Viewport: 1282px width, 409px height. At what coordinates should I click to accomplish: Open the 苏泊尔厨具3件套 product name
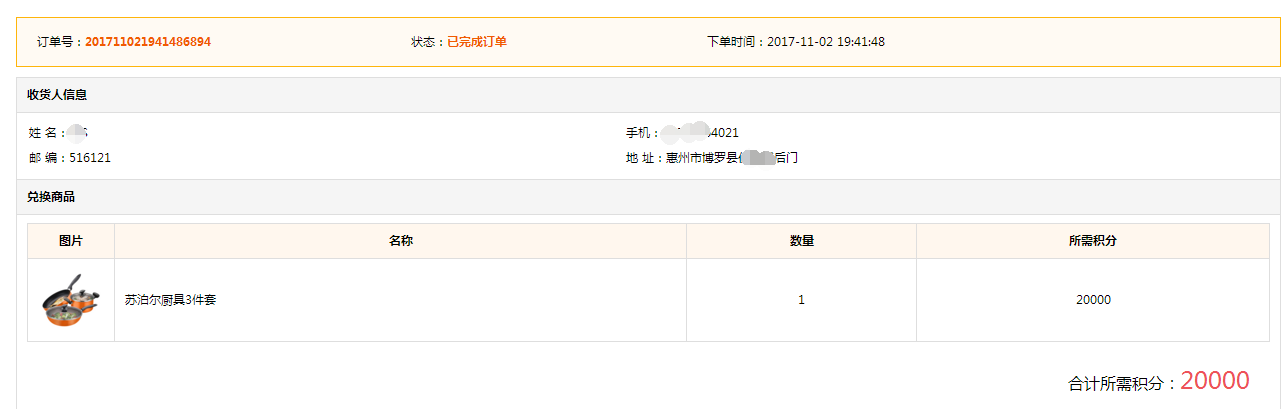click(170, 300)
